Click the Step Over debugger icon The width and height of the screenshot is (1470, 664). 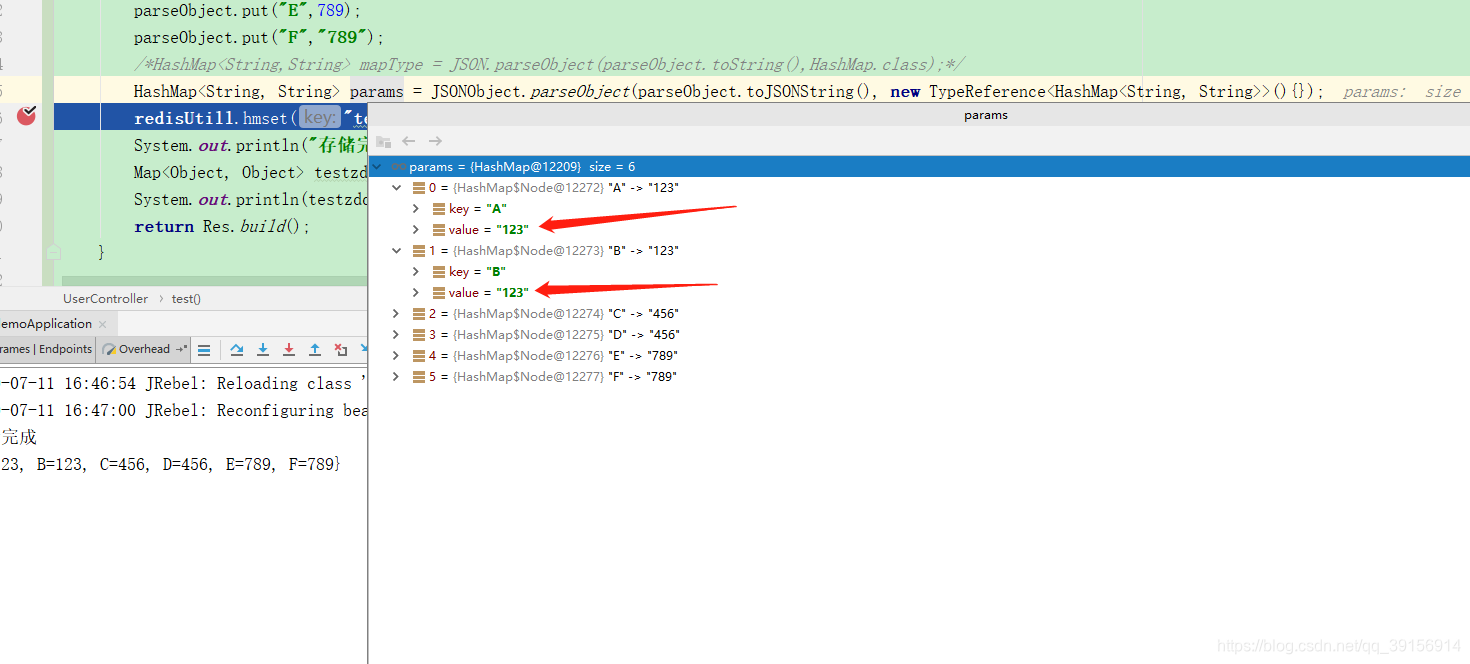(237, 350)
